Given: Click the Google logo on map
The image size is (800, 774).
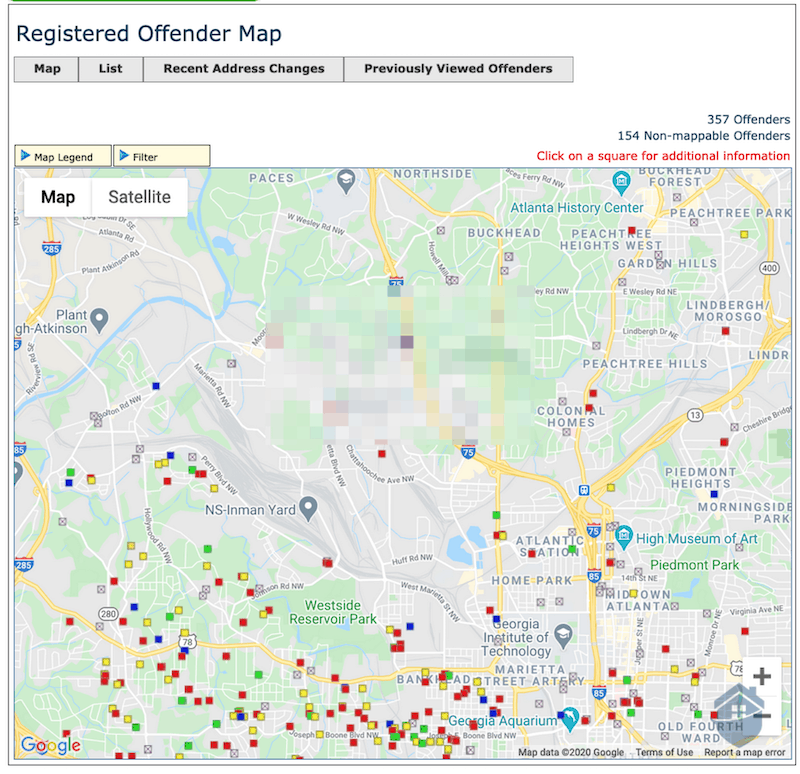Looking at the screenshot, I should [x=51, y=745].
